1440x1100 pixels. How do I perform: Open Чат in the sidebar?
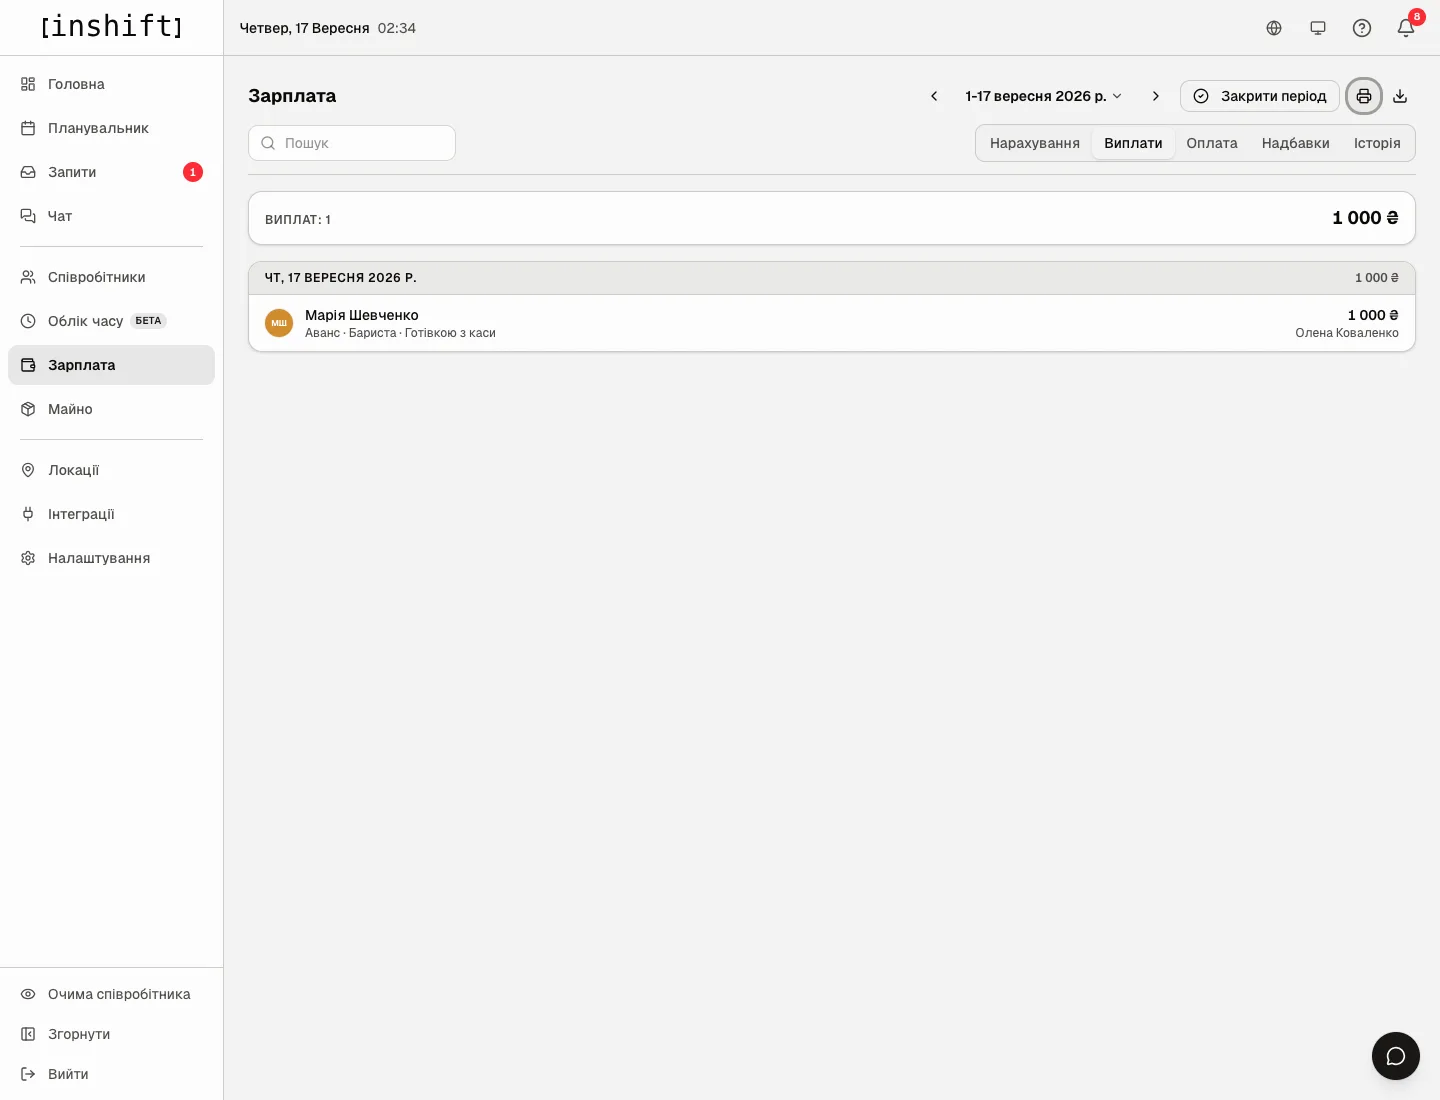coord(111,216)
